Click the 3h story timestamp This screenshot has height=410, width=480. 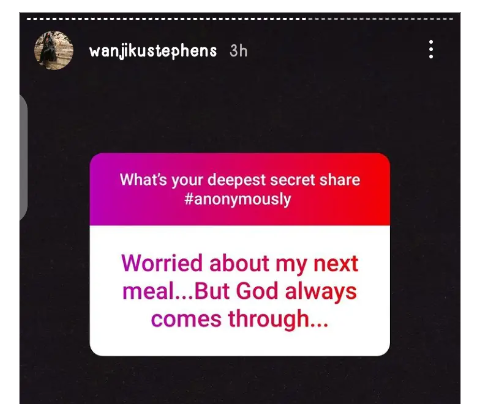(238, 51)
